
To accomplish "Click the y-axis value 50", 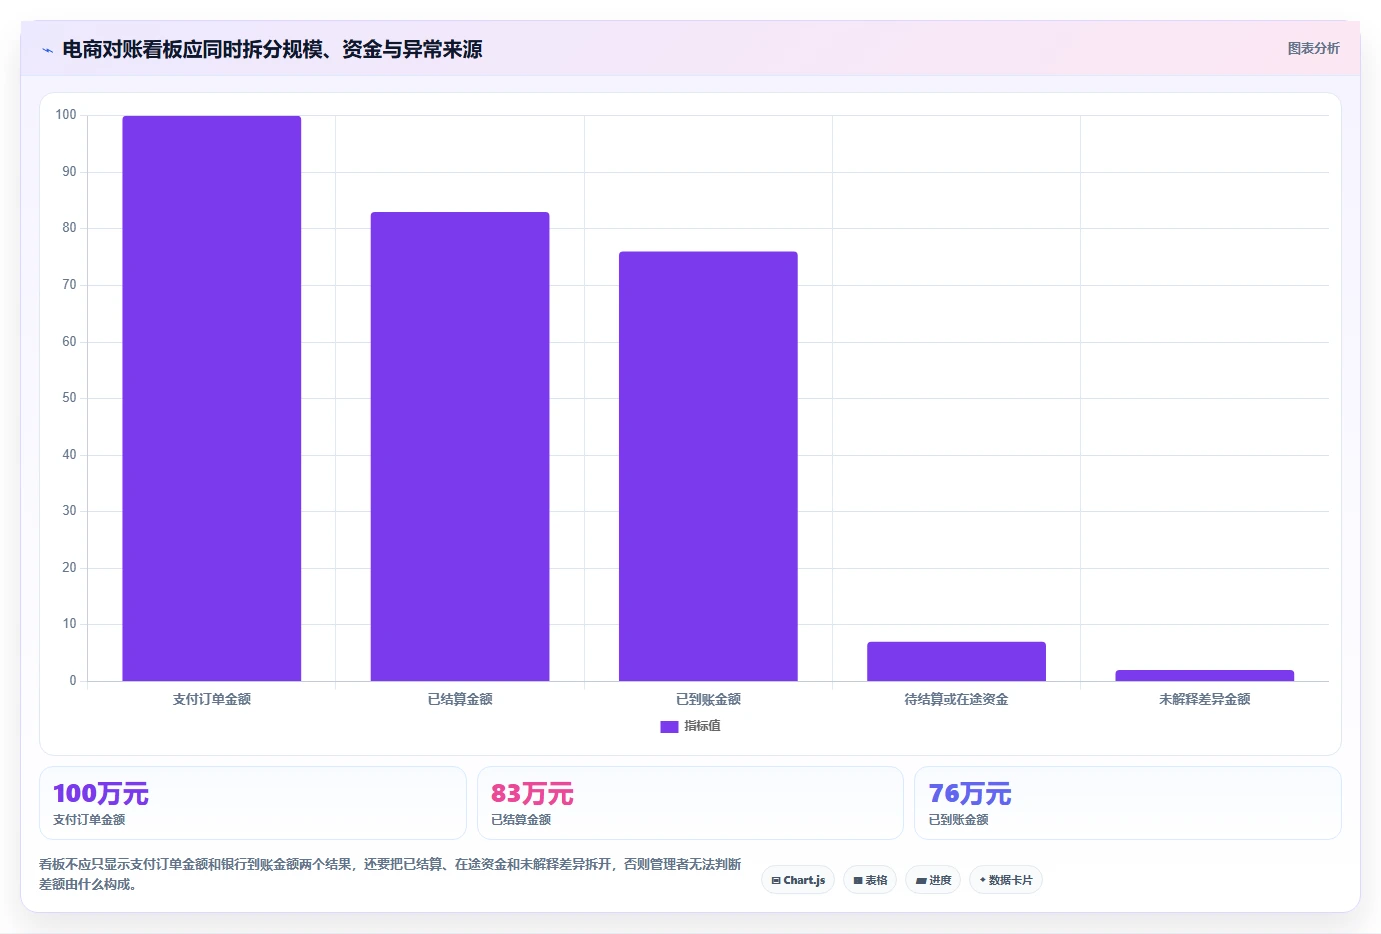I will [x=69, y=398].
